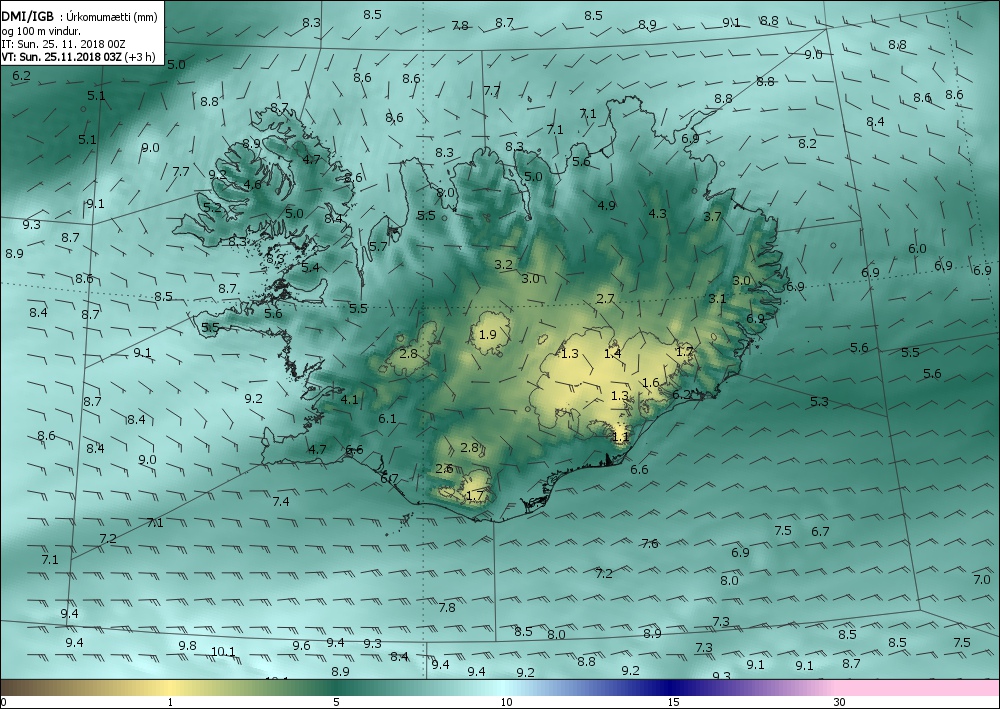Select the 1.6 value on the map

(651, 383)
